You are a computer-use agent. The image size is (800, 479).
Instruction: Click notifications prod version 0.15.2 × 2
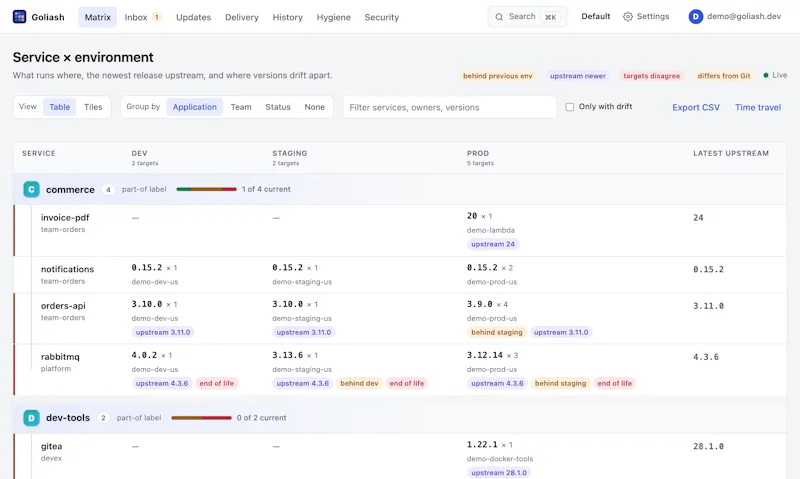coord(490,267)
